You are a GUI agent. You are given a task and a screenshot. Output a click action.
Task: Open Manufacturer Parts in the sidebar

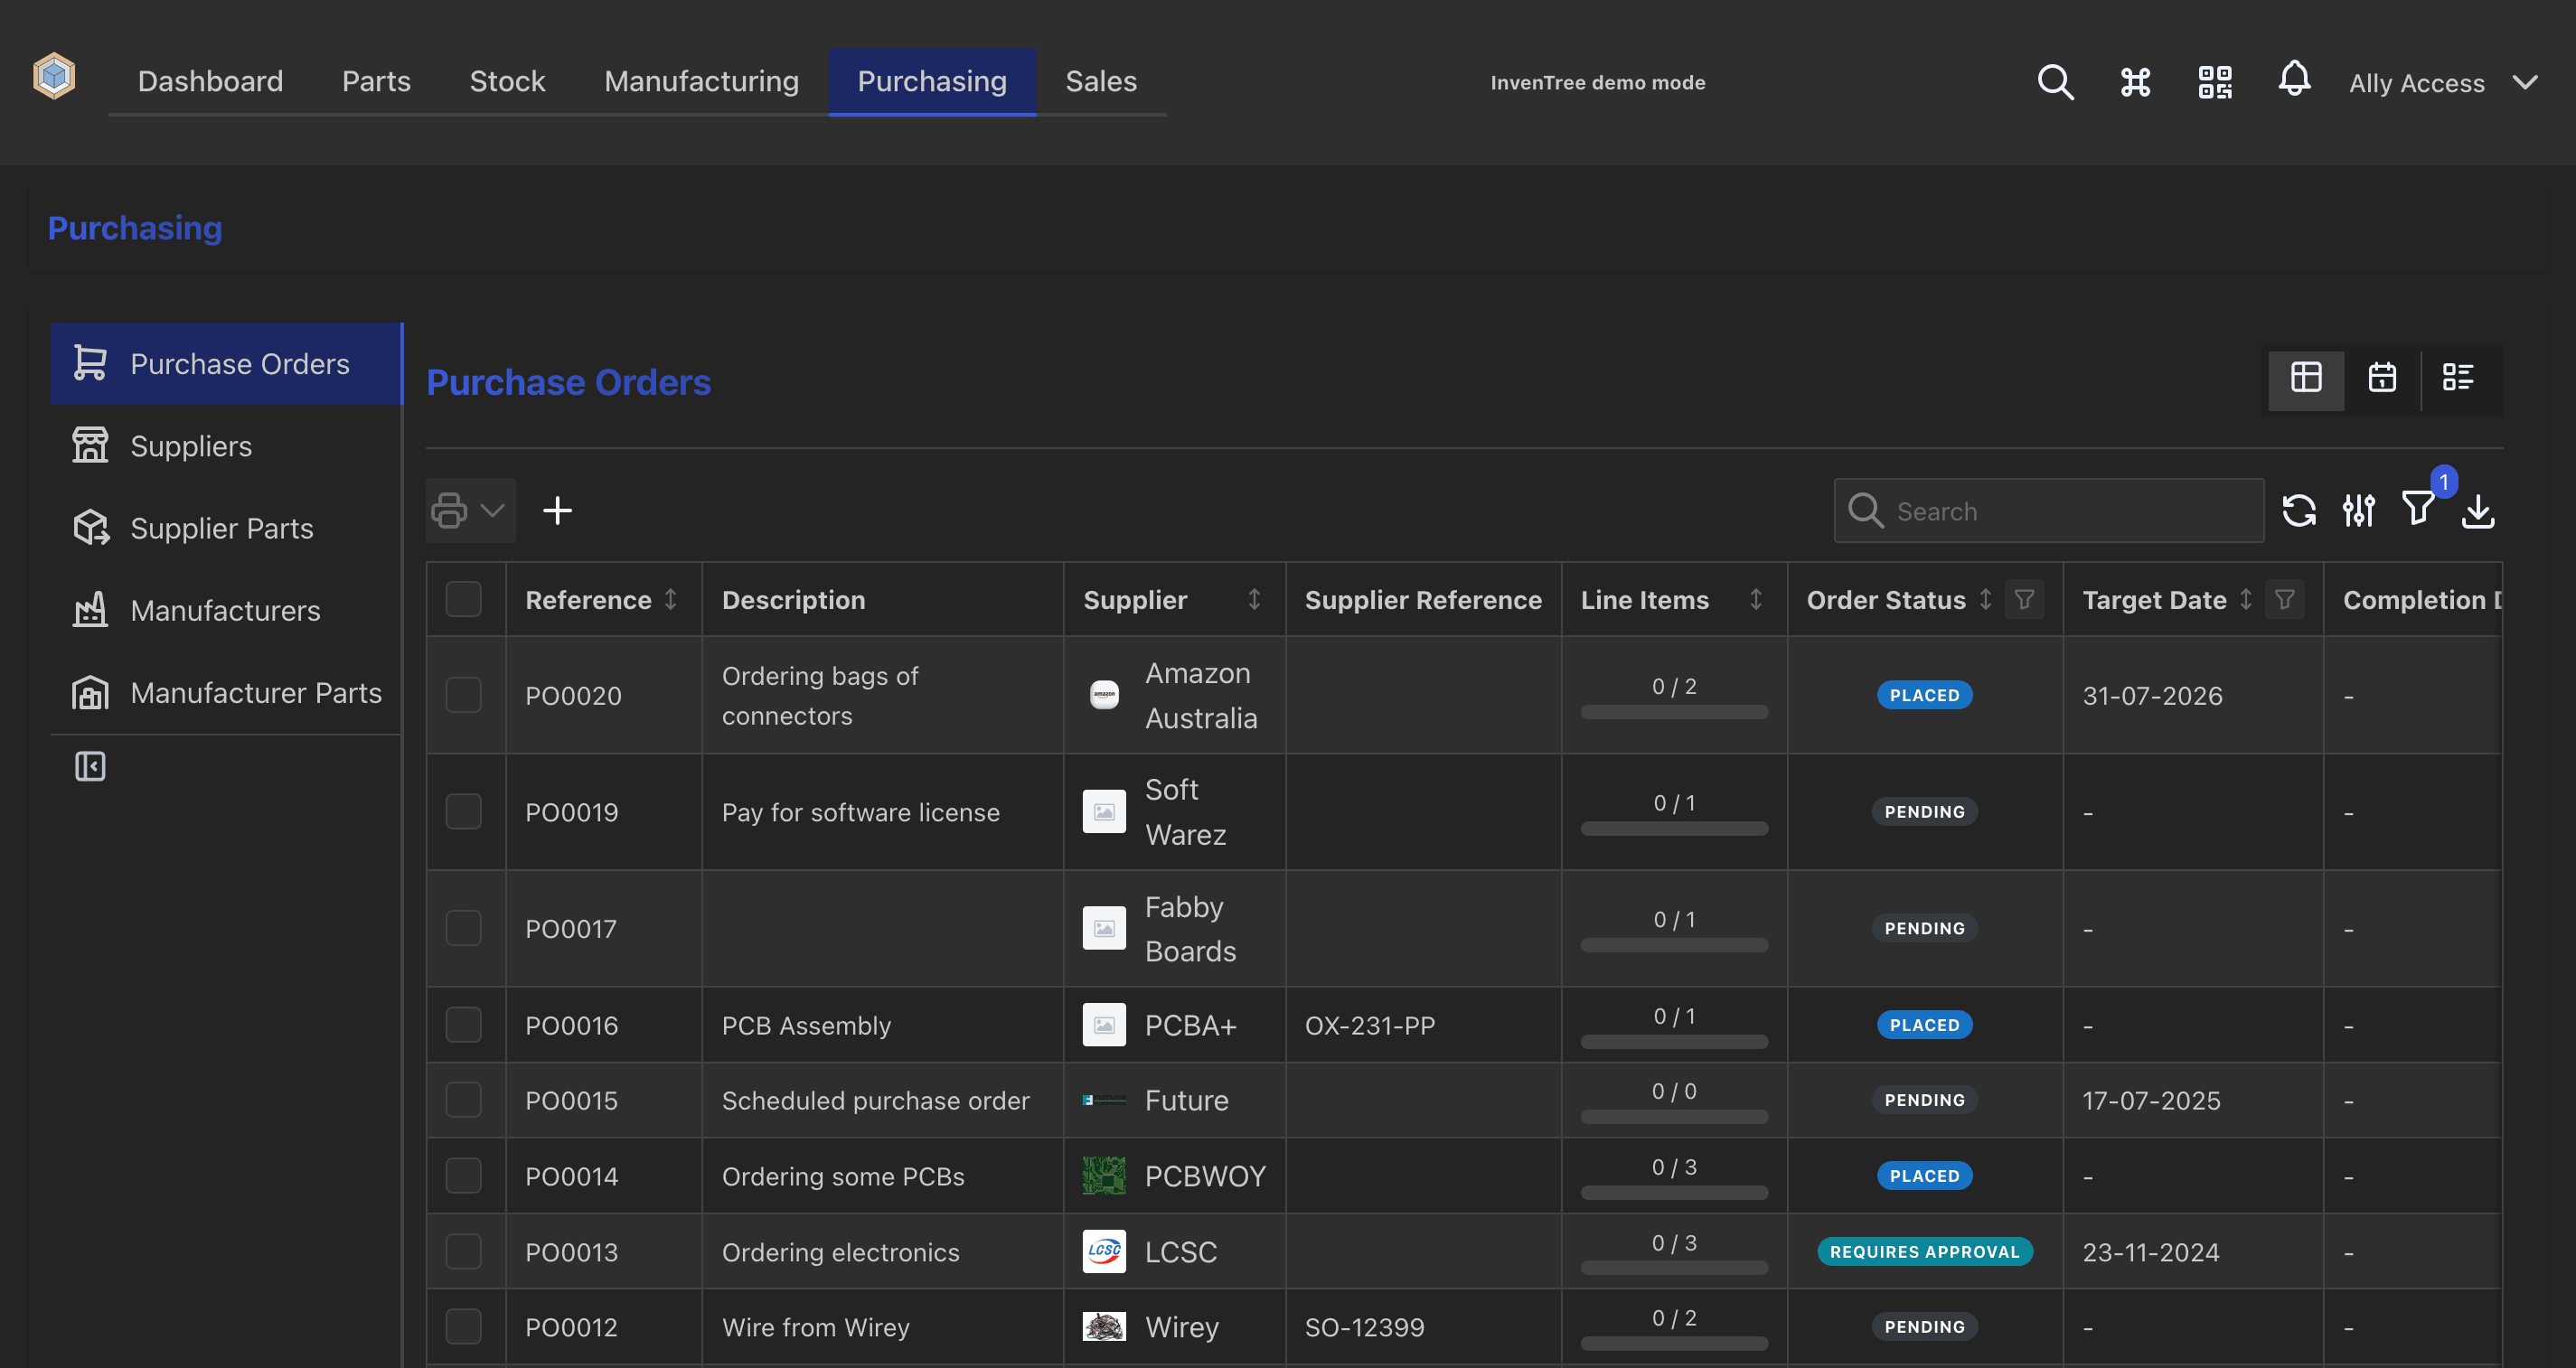(x=225, y=693)
